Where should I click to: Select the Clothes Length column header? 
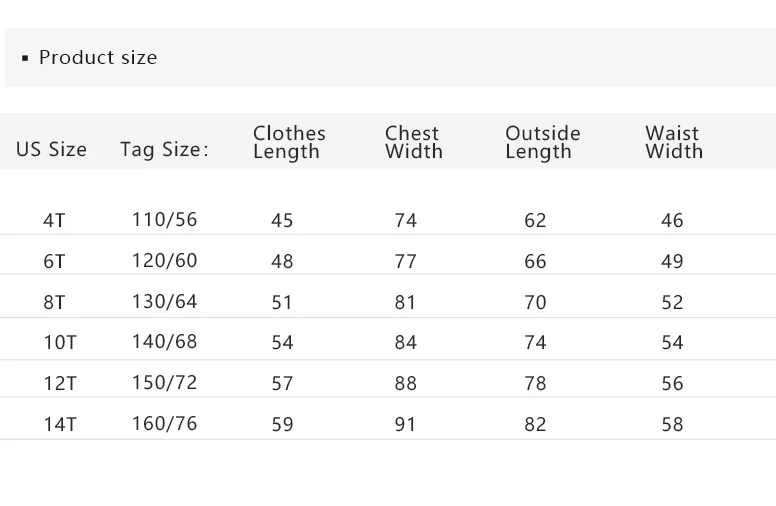[x=289, y=143]
